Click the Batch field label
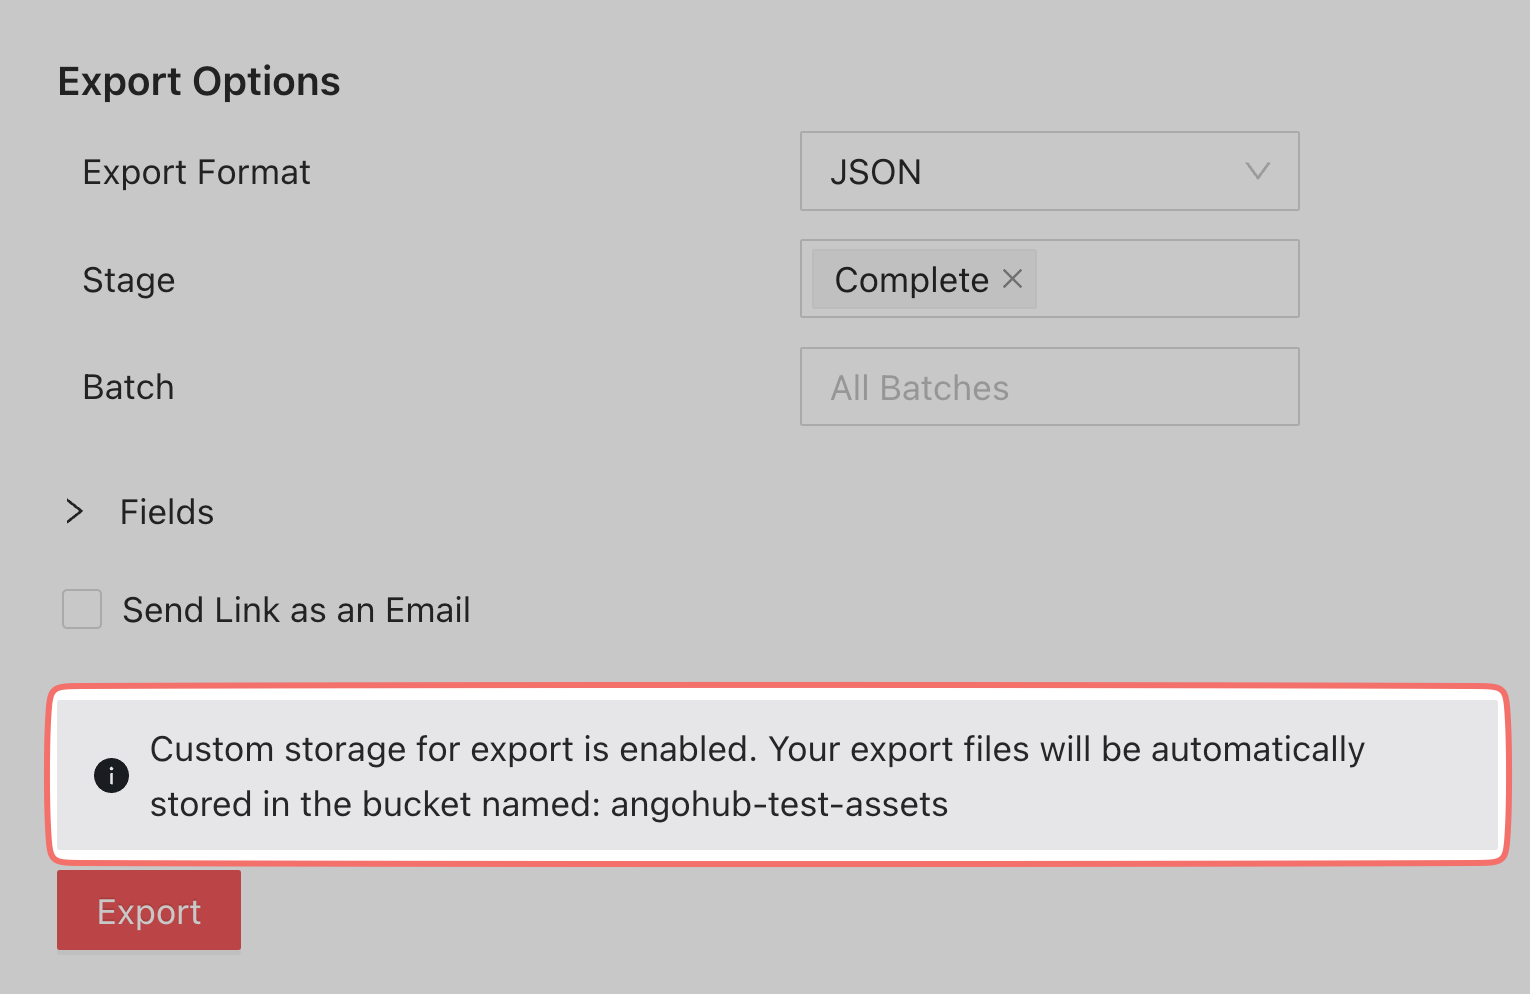Viewport: 1530px width, 994px height. coord(129,387)
